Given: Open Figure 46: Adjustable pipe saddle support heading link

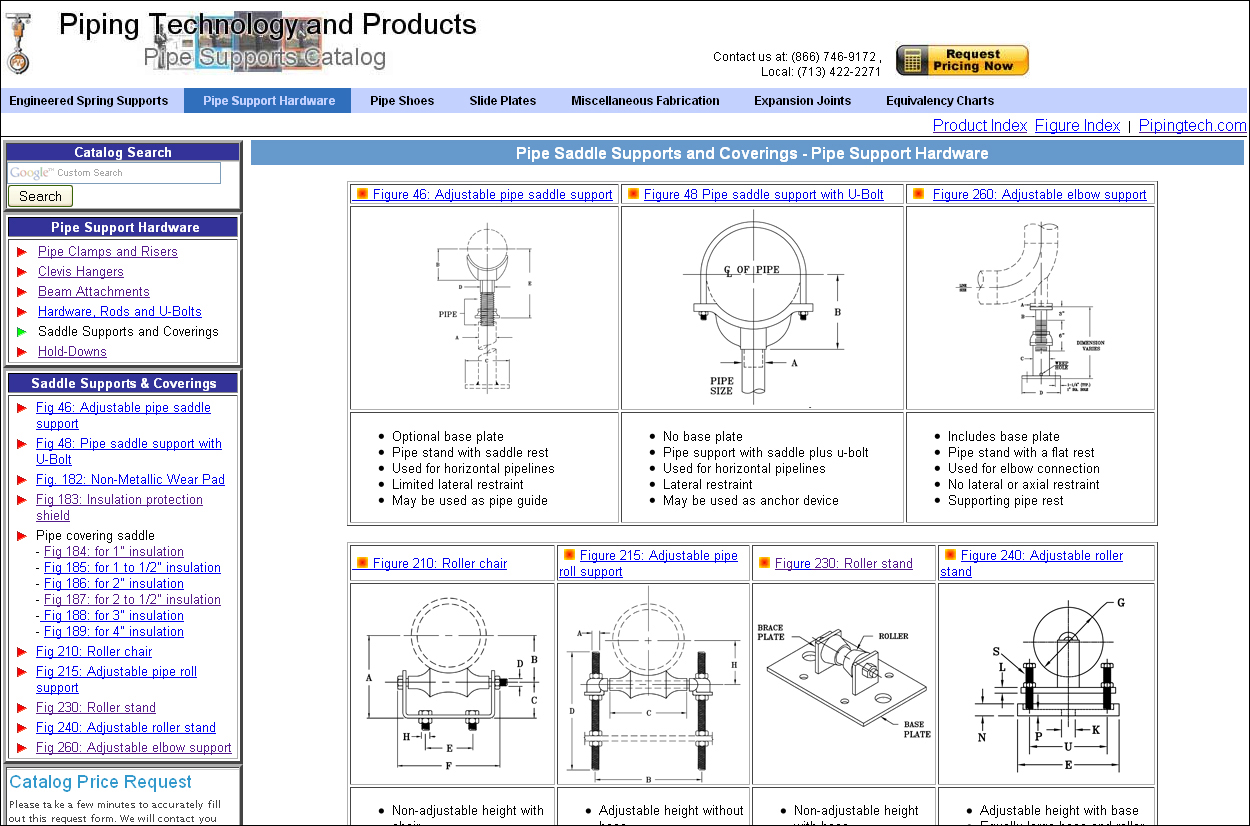Looking at the screenshot, I should point(492,195).
